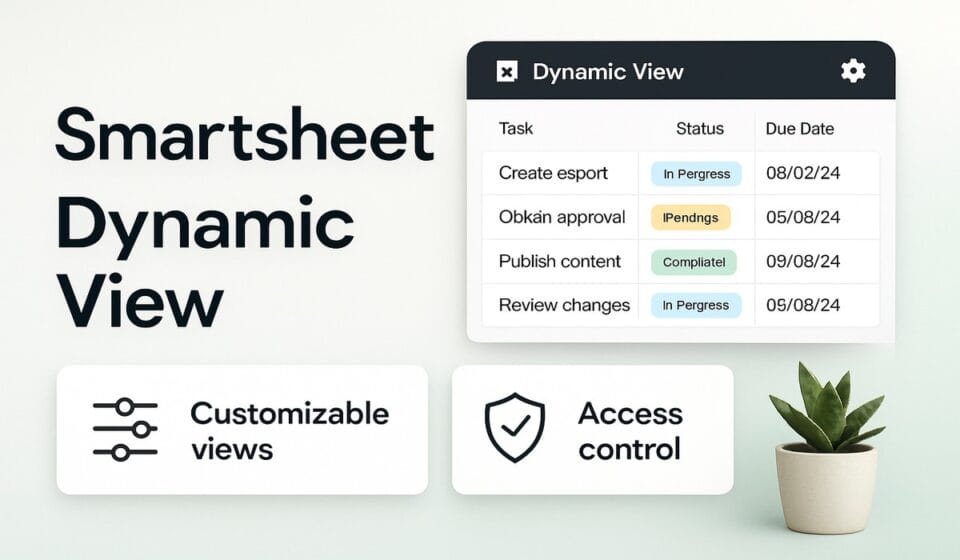The width and height of the screenshot is (960, 560).
Task: Click In Pergress badge for Review changes
Action: (696, 305)
